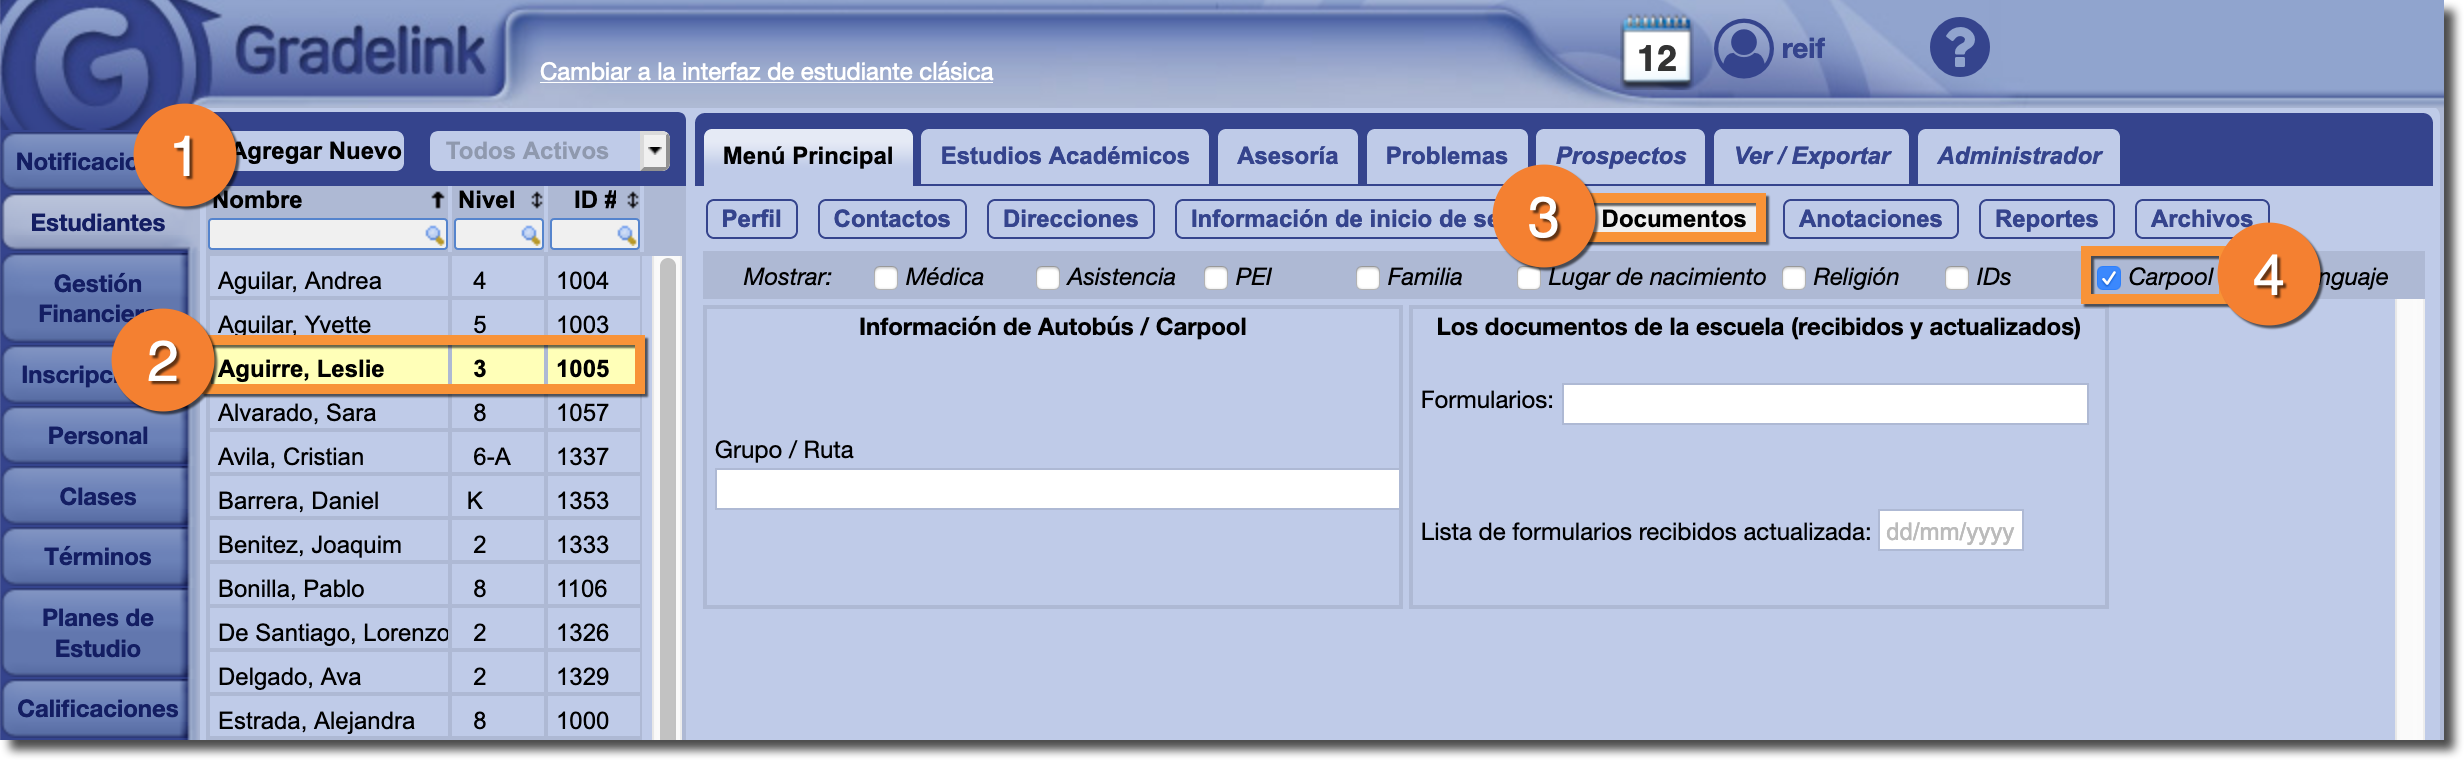The height and width of the screenshot is (760, 2464).
Task: Open the Anotaciones sub-tab
Action: pyautogui.click(x=1869, y=219)
